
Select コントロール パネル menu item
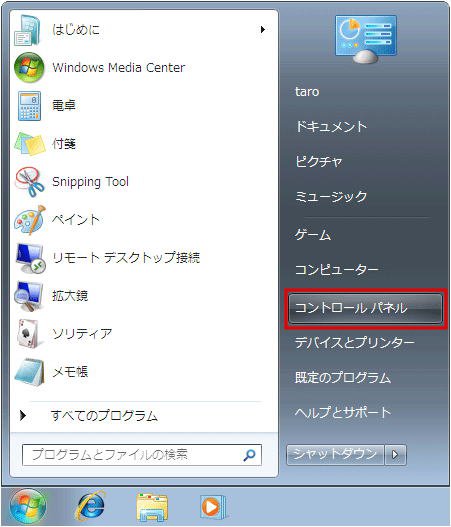point(366,308)
